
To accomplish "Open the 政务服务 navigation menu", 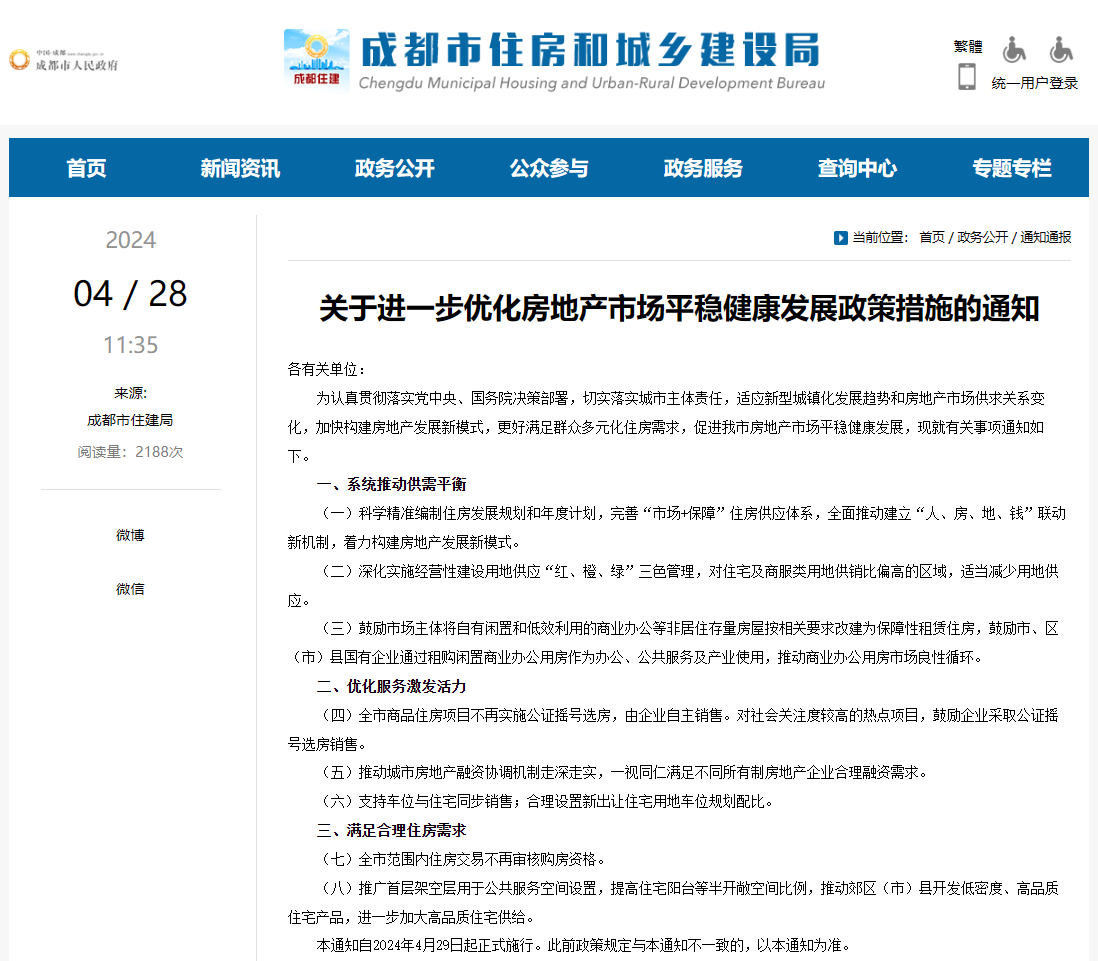I will click(x=702, y=168).
